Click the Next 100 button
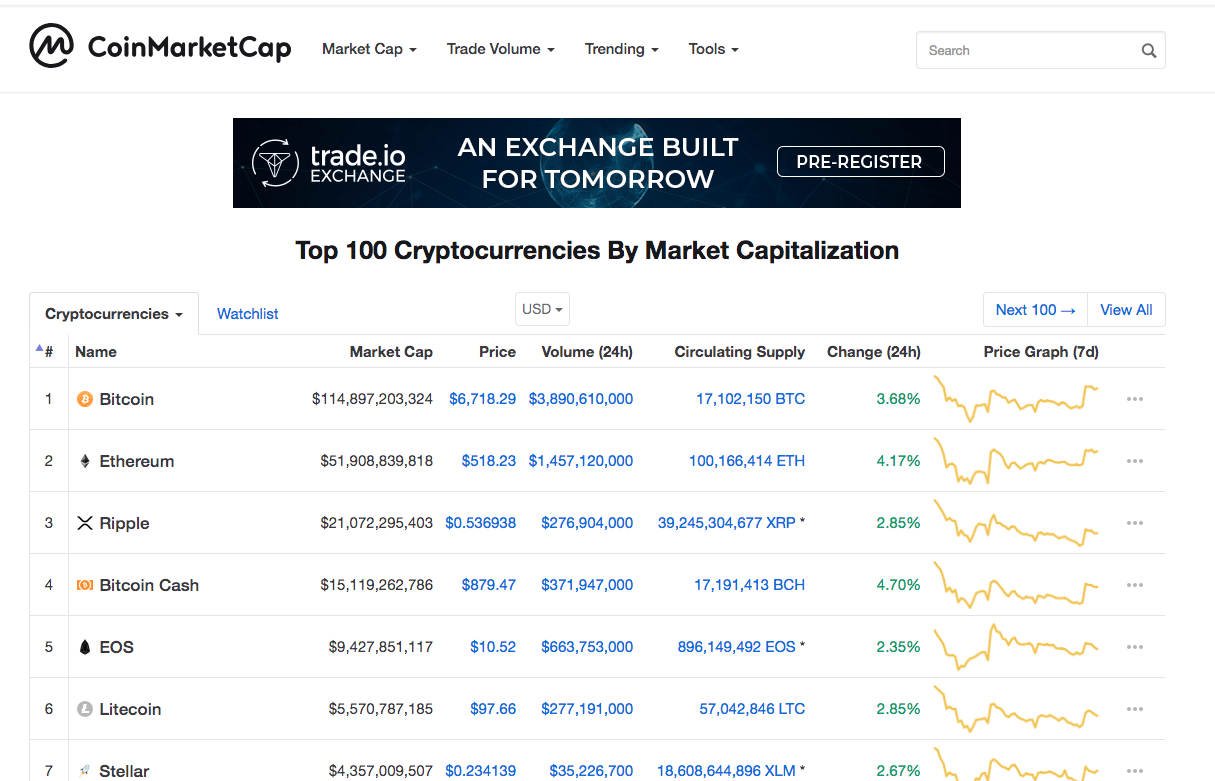 click(1034, 309)
